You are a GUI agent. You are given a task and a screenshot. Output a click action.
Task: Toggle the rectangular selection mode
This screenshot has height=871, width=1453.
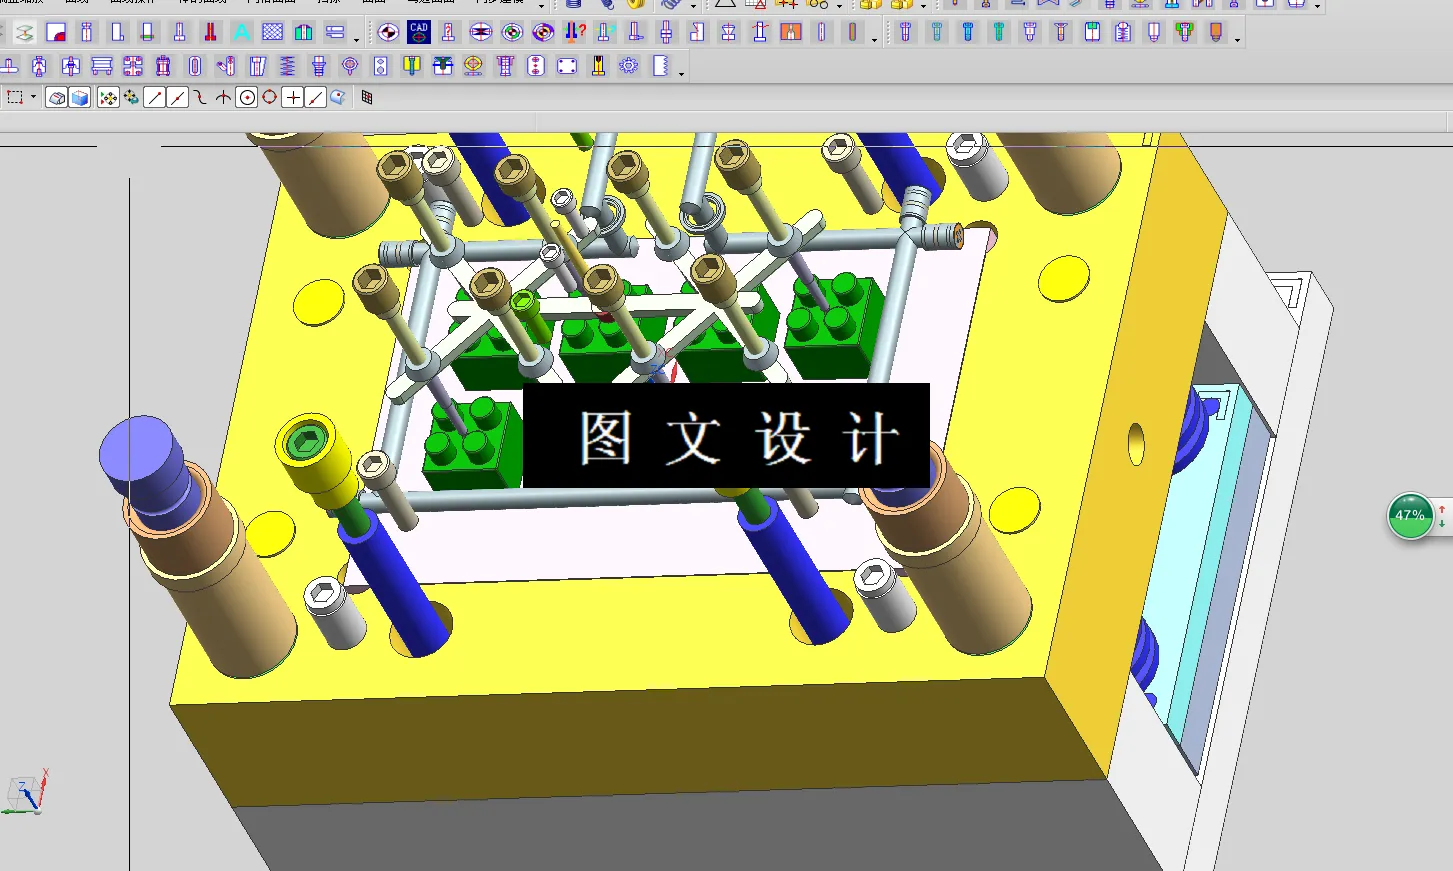point(15,97)
